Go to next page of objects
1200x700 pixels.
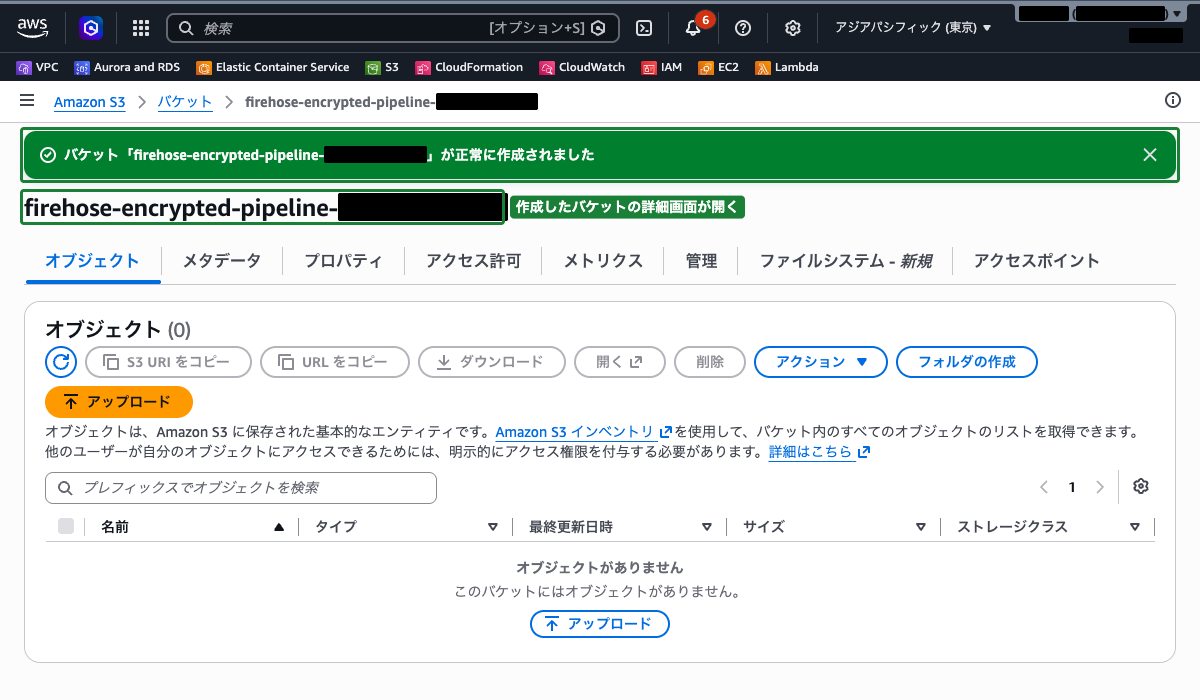click(1100, 488)
